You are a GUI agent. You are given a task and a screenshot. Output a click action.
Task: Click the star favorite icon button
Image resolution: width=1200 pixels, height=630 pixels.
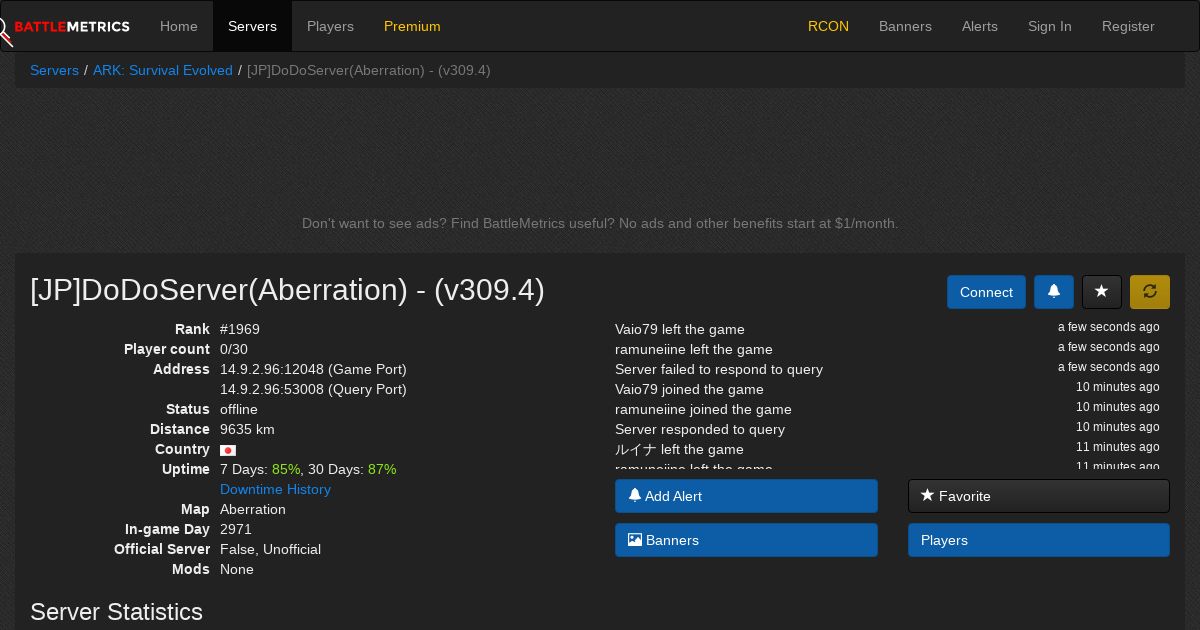click(x=1101, y=292)
